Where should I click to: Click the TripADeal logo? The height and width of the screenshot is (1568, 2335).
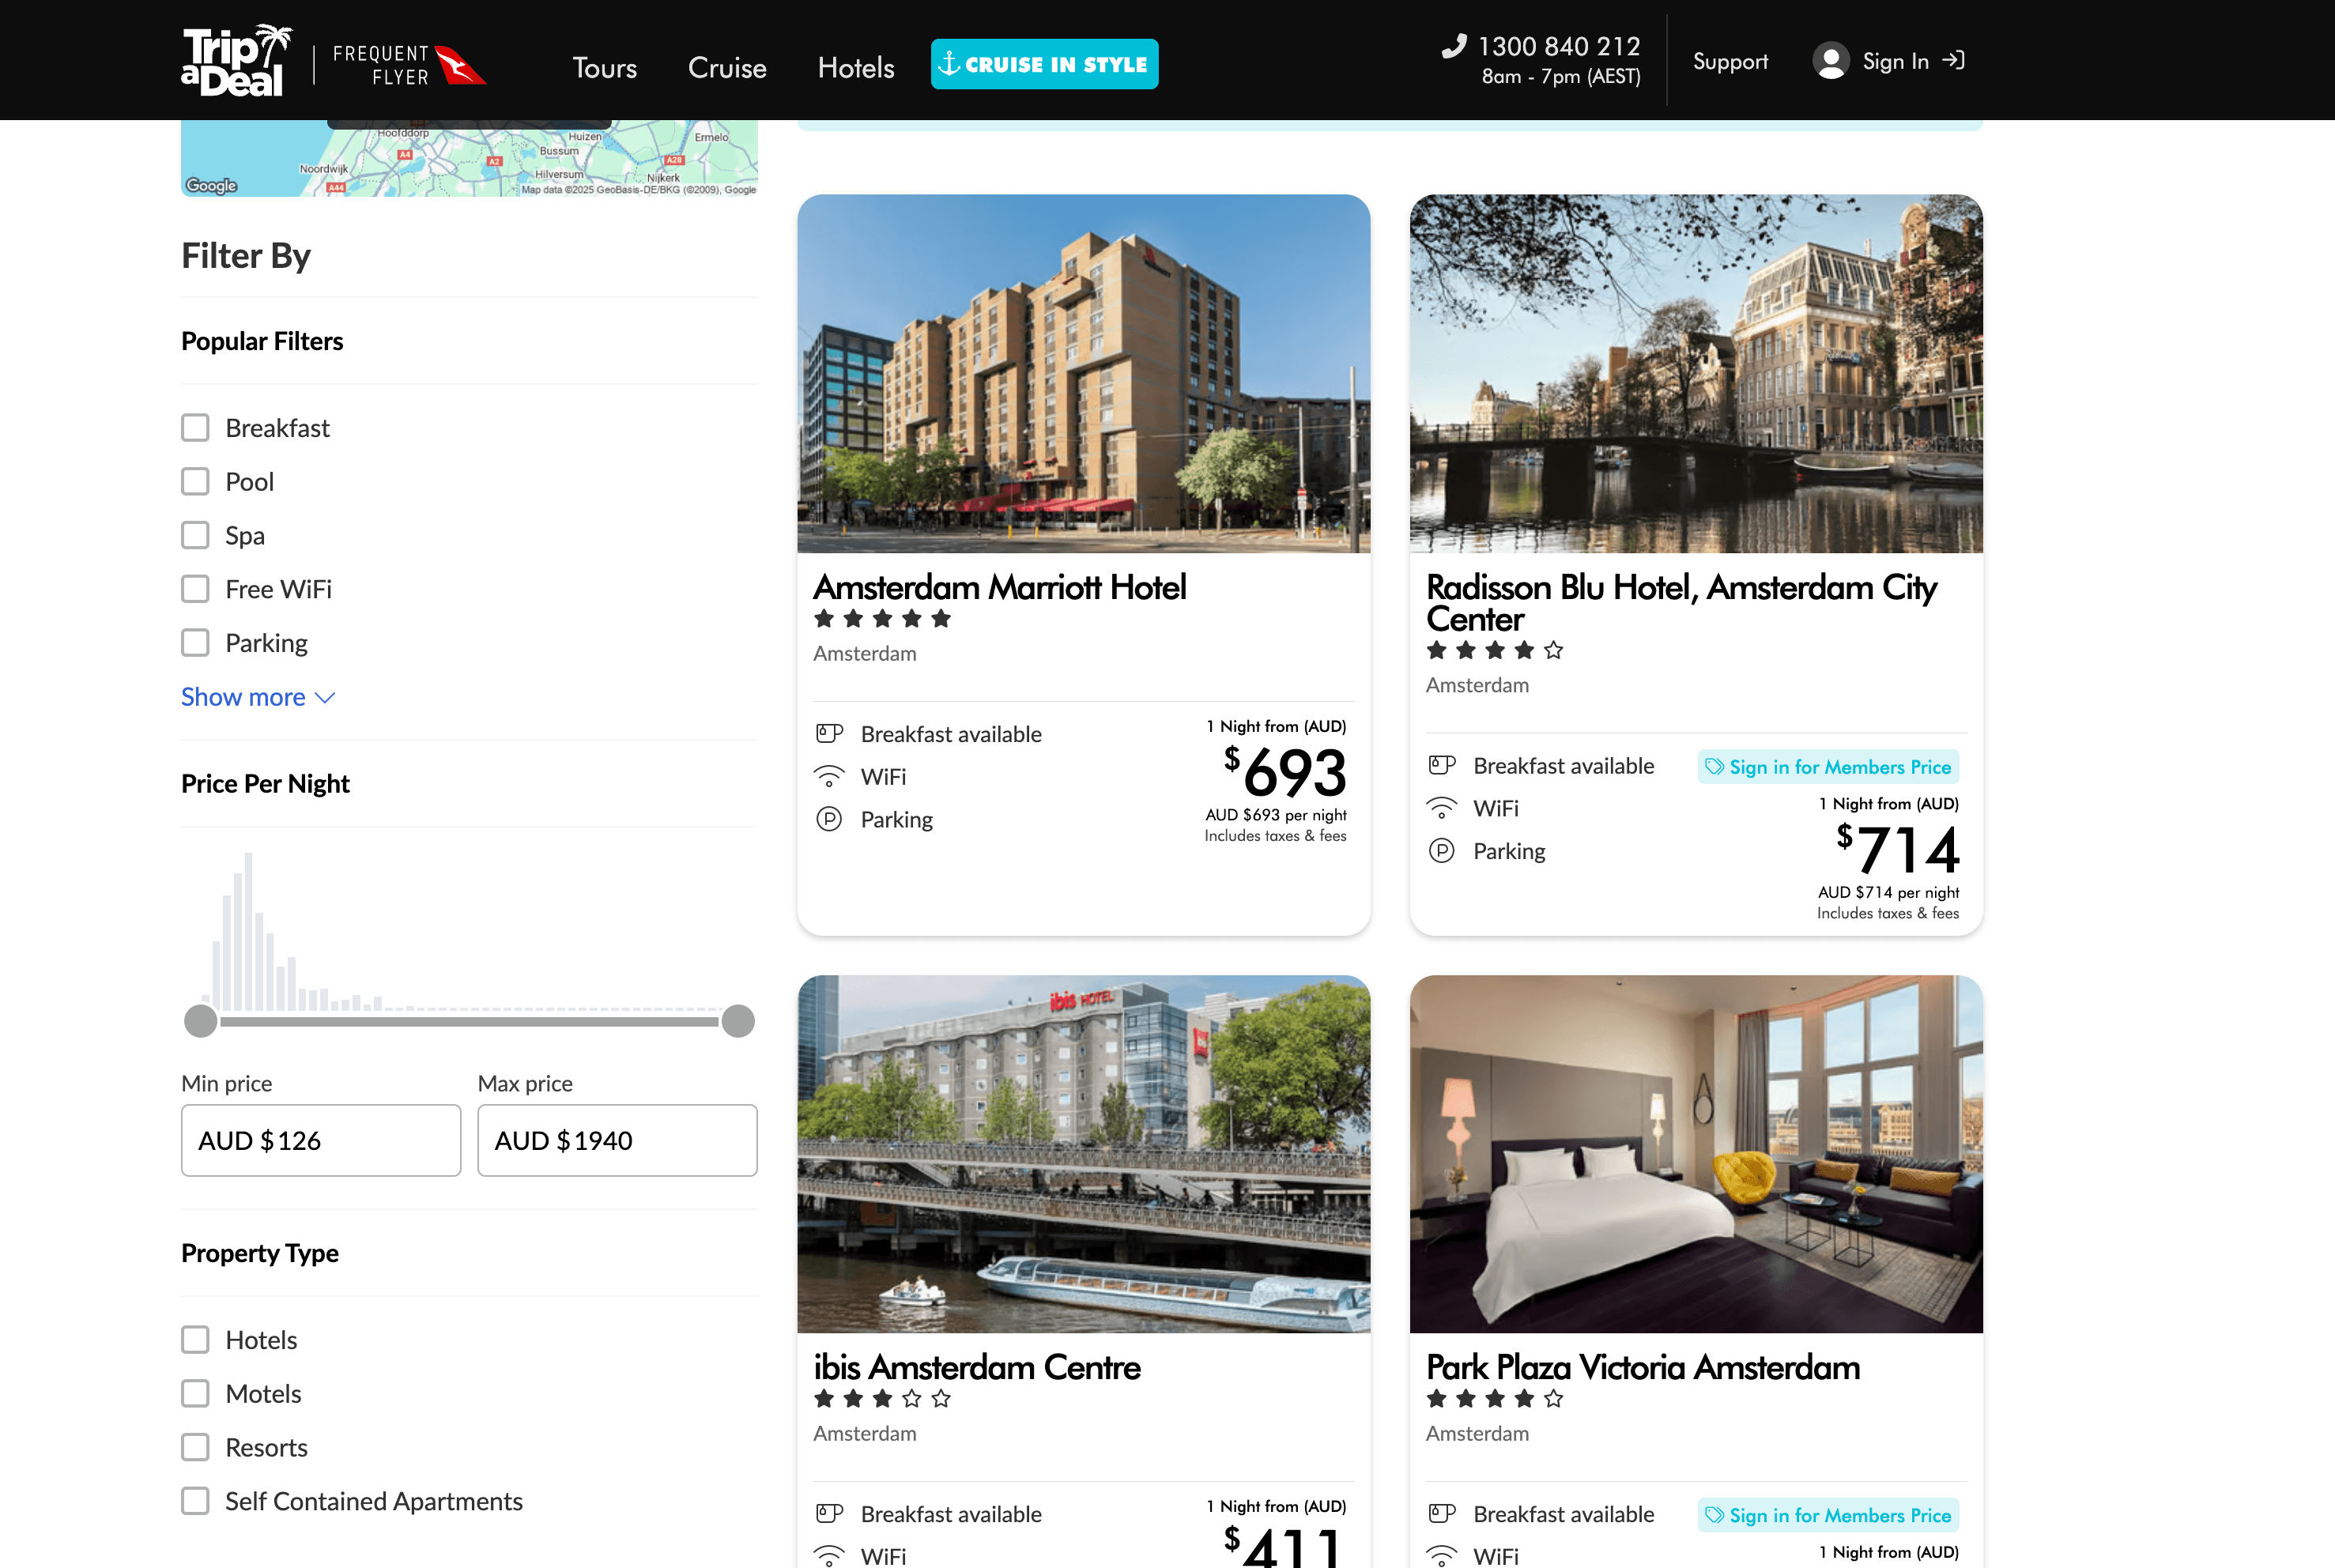pyautogui.click(x=236, y=61)
